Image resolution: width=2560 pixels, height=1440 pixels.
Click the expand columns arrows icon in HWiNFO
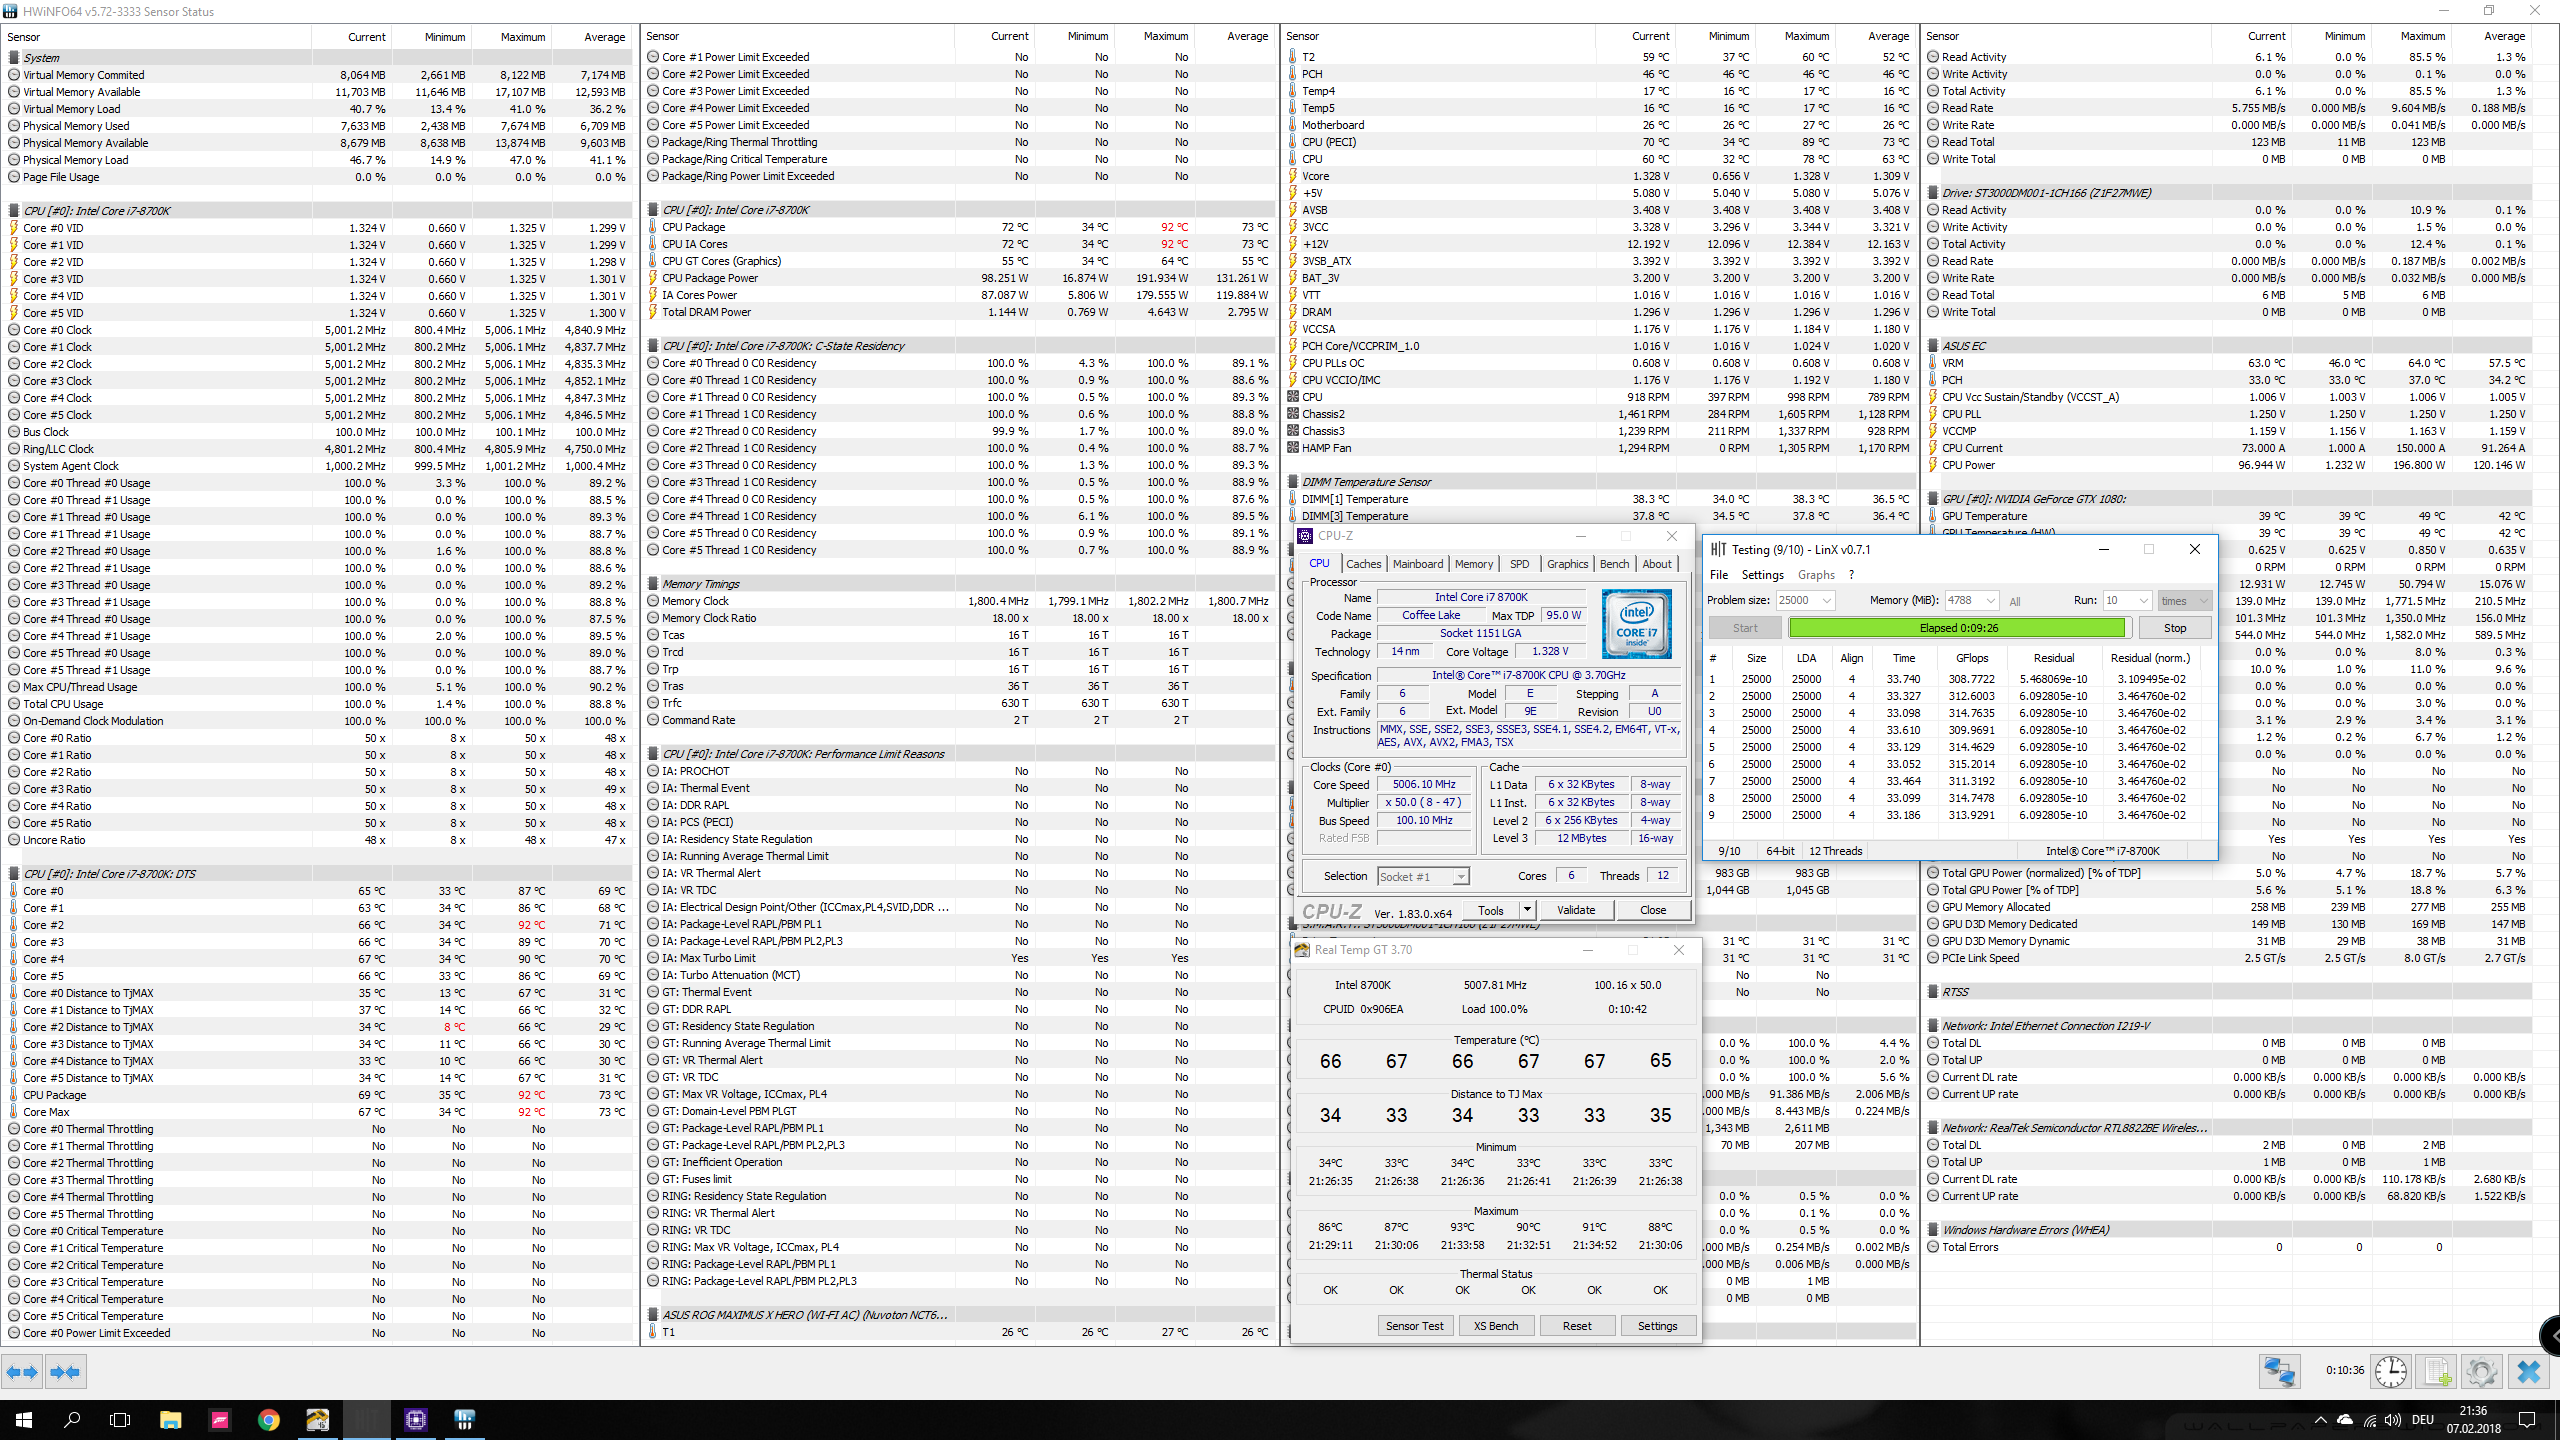pyautogui.click(x=23, y=1372)
